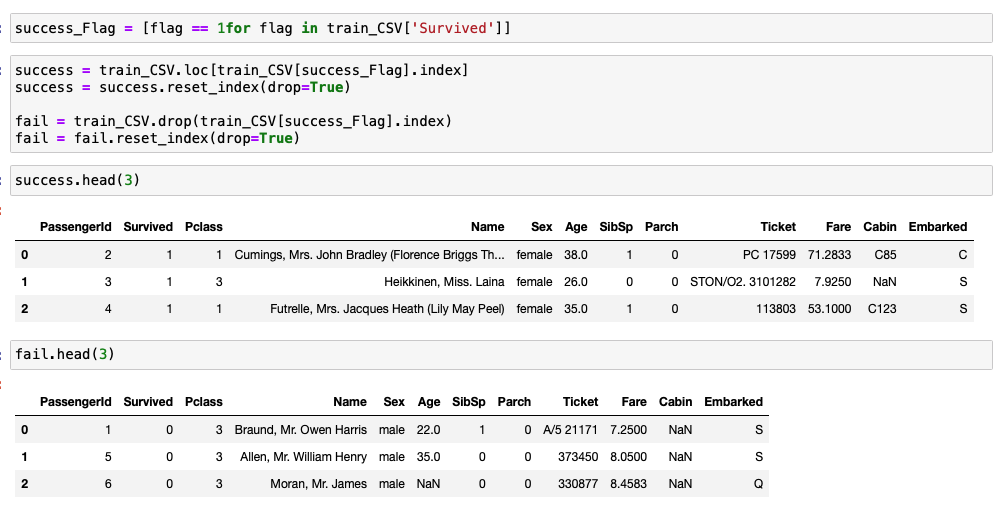Click PassengerId header in success table
This screenshot has width=1003, height=505.
[x=75, y=227]
